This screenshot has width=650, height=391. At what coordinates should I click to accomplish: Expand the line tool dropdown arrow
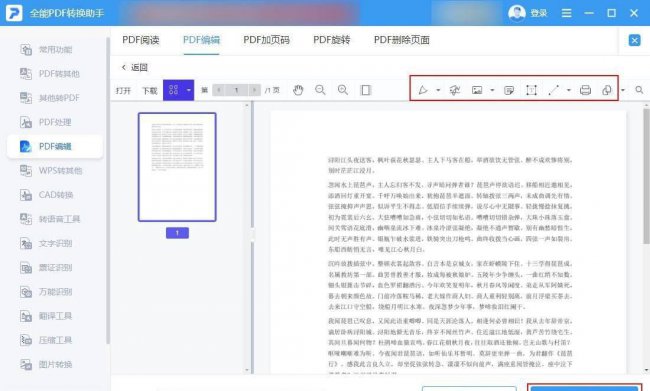pyautogui.click(x=569, y=90)
